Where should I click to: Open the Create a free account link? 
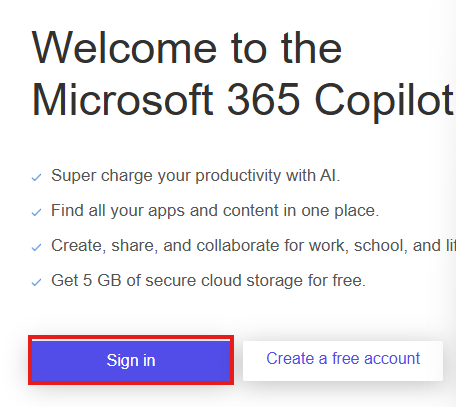tap(343, 360)
